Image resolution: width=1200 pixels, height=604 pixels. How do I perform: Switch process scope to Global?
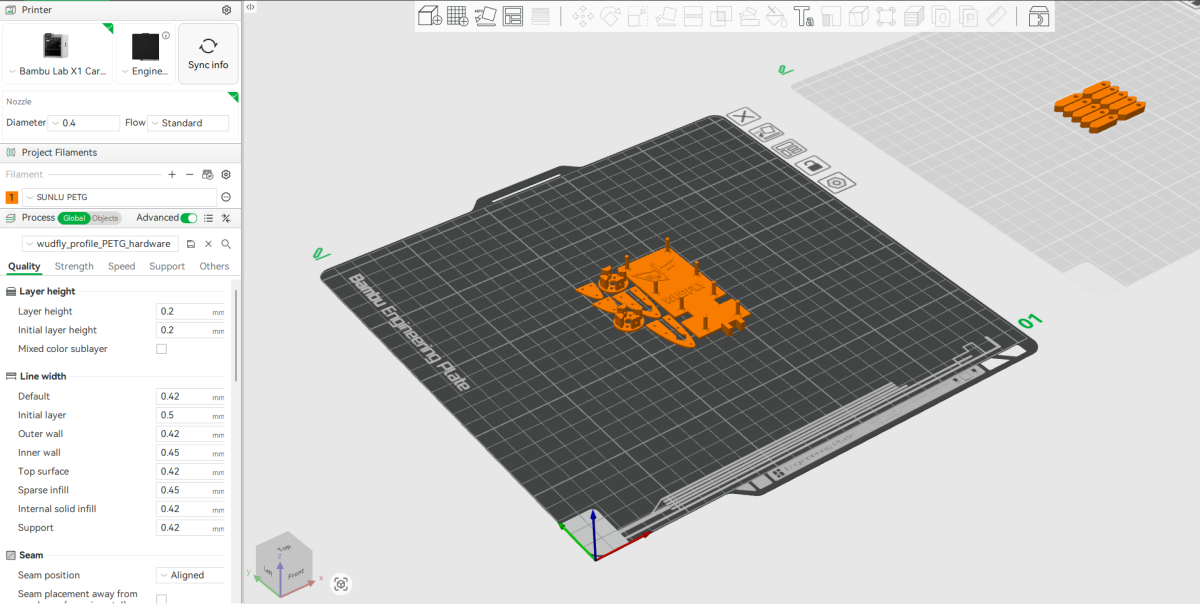pyautogui.click(x=74, y=218)
